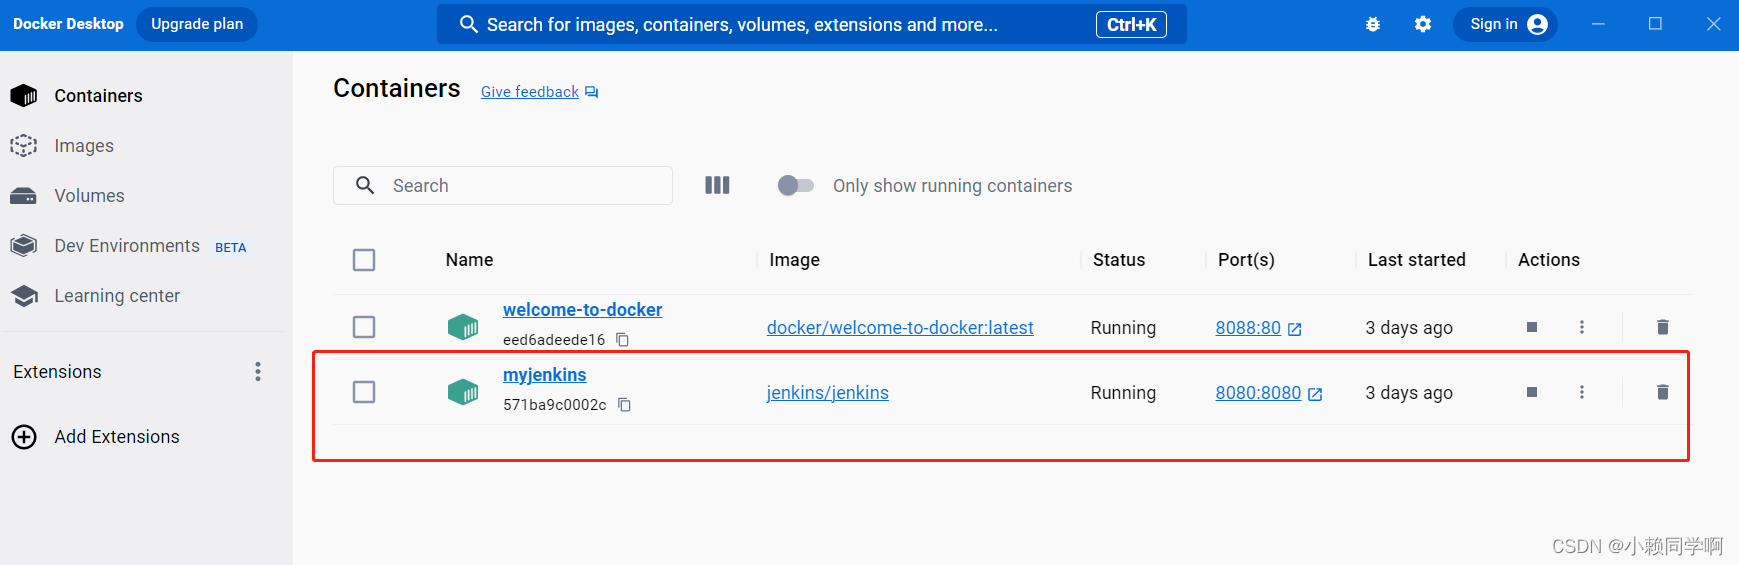Image resolution: width=1739 pixels, height=565 pixels.
Task: Focus the global search bar
Action: coord(812,24)
